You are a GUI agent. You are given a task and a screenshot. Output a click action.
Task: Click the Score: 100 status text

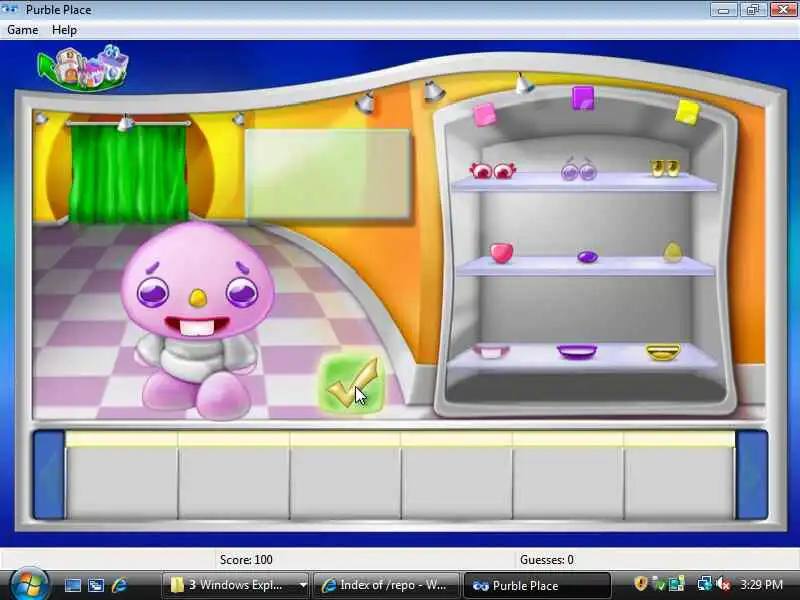pyautogui.click(x=246, y=560)
